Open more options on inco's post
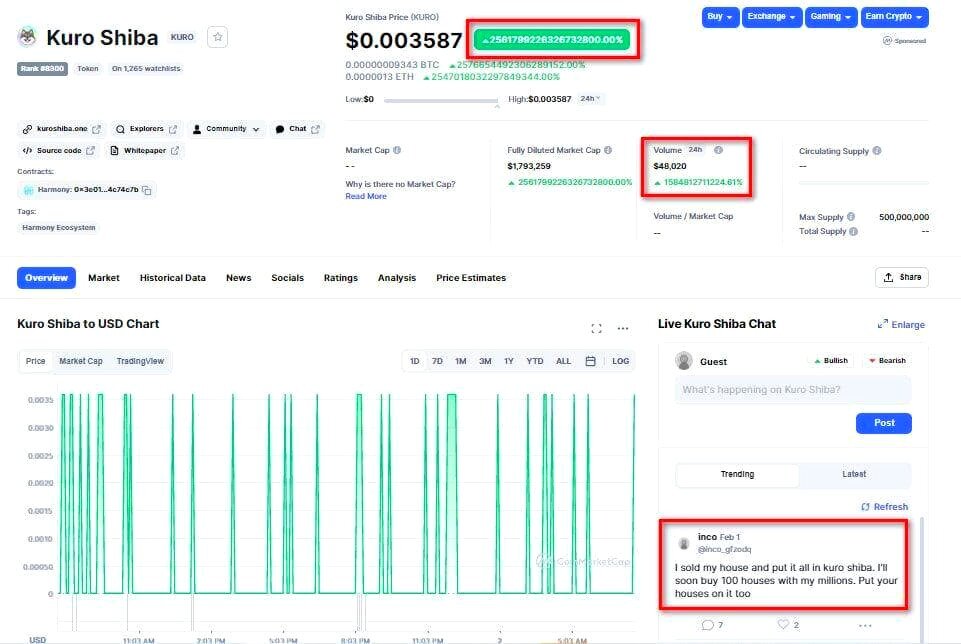 [x=865, y=626]
